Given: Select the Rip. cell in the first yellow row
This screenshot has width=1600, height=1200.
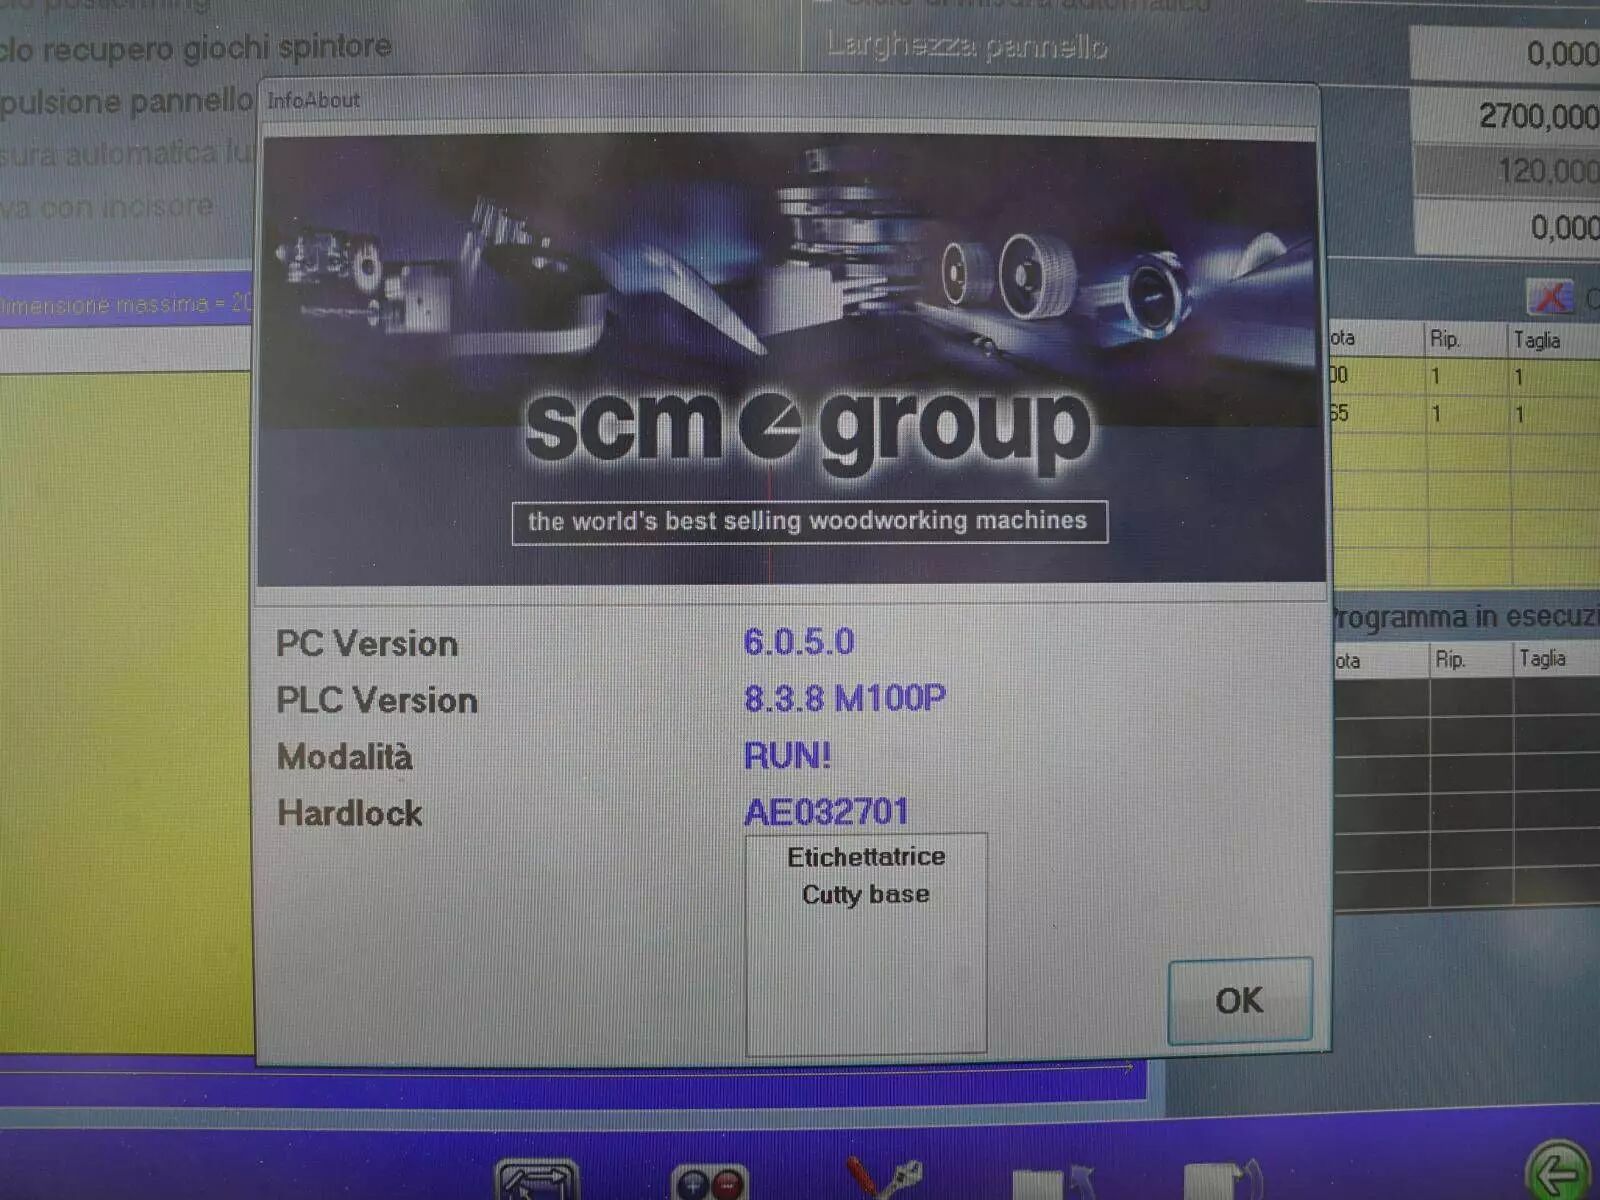Looking at the screenshot, I should pyautogui.click(x=1465, y=376).
